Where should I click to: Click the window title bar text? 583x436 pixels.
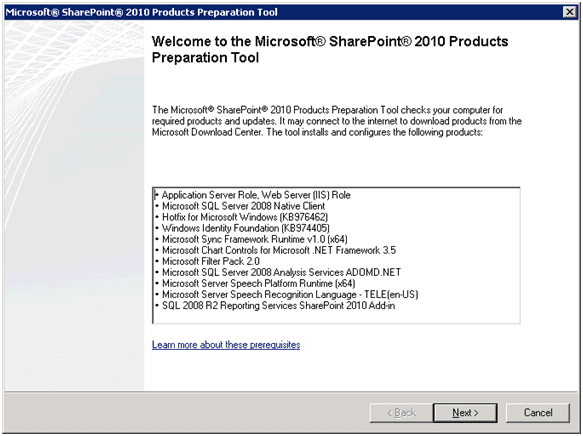pos(141,12)
